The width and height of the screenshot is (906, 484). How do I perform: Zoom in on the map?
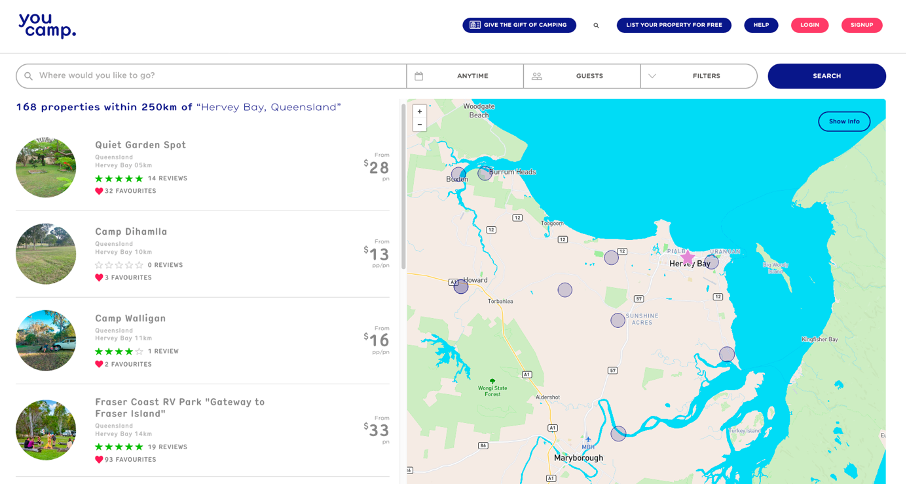[x=419, y=111]
